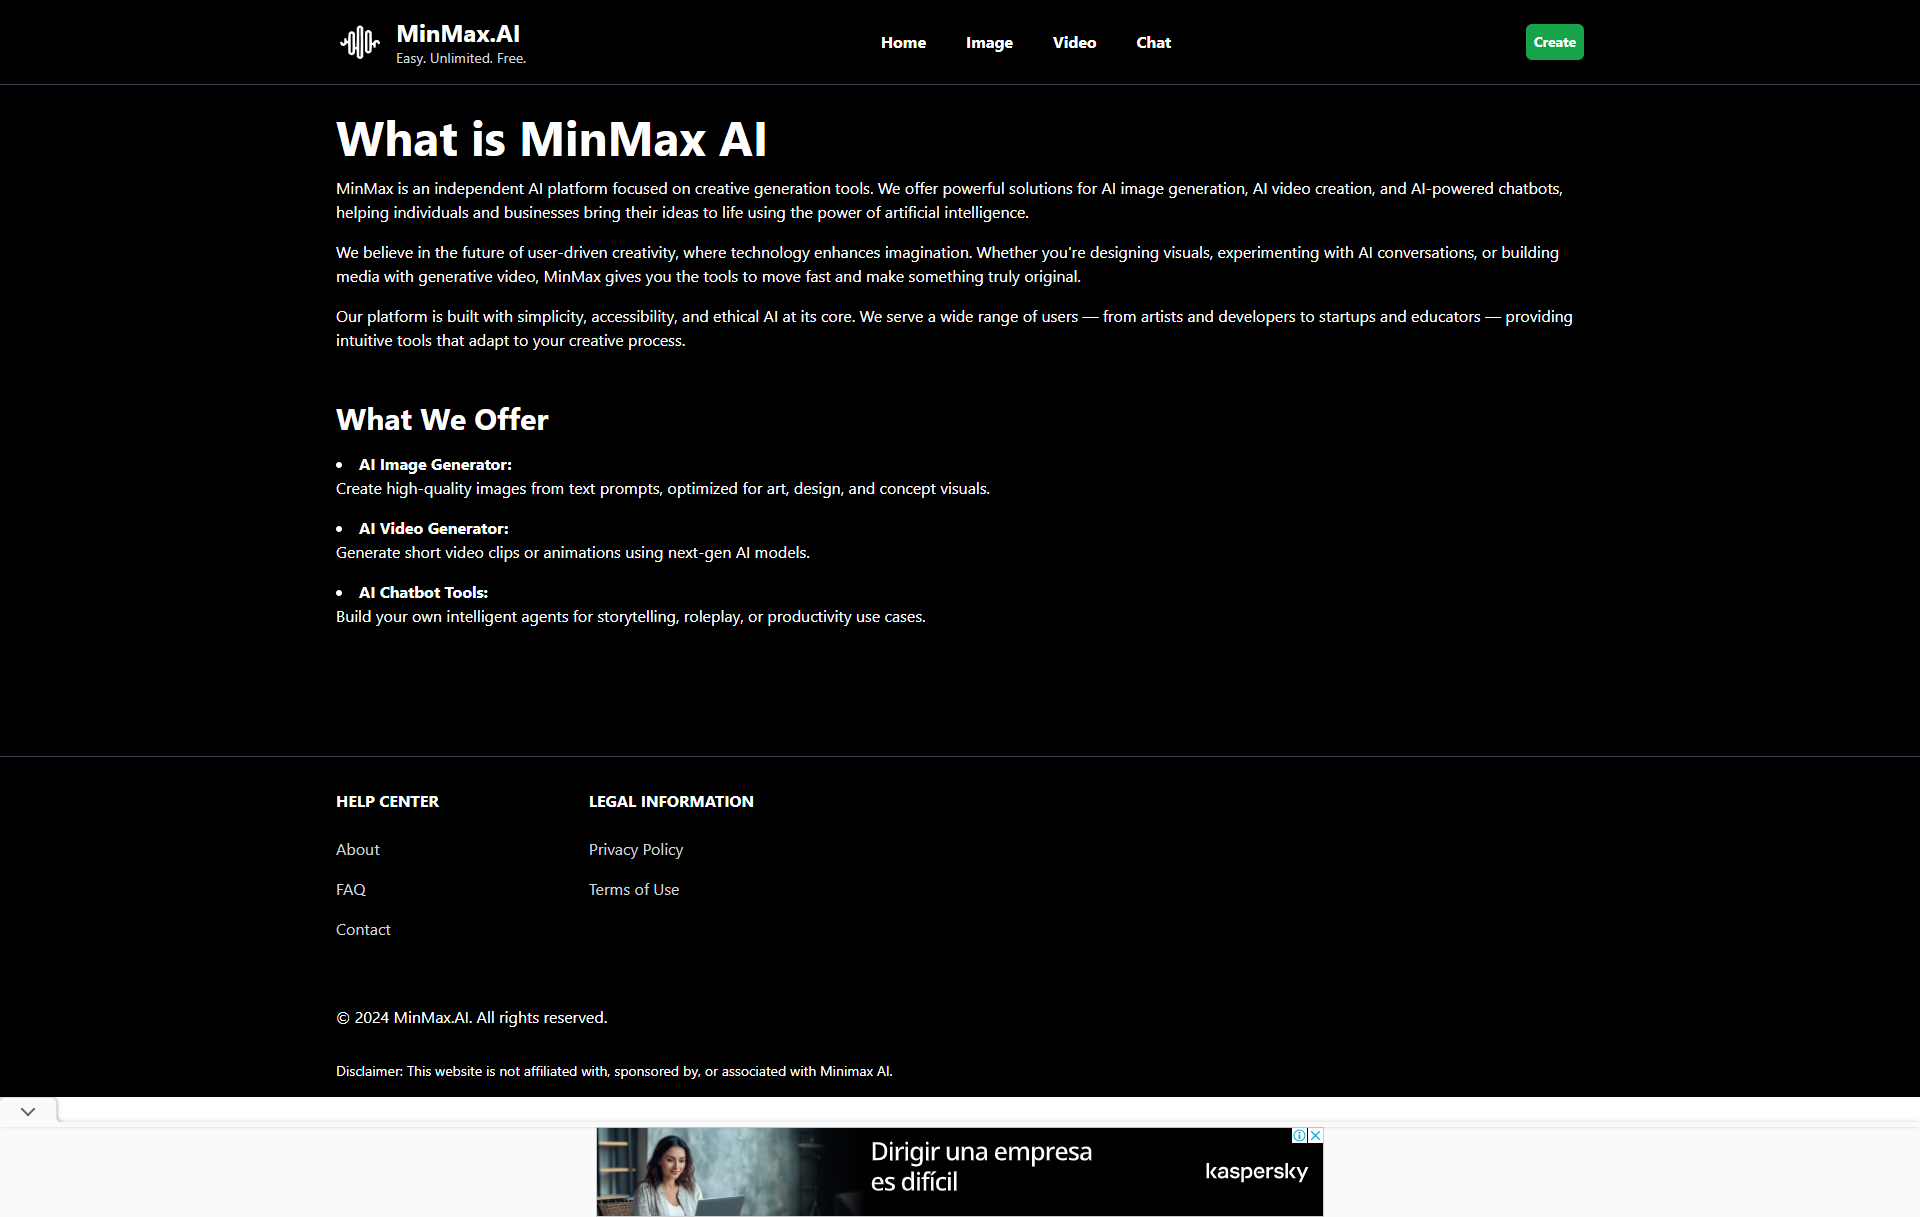The width and height of the screenshot is (1920, 1217).
Task: Open the About footer link
Action: click(357, 849)
